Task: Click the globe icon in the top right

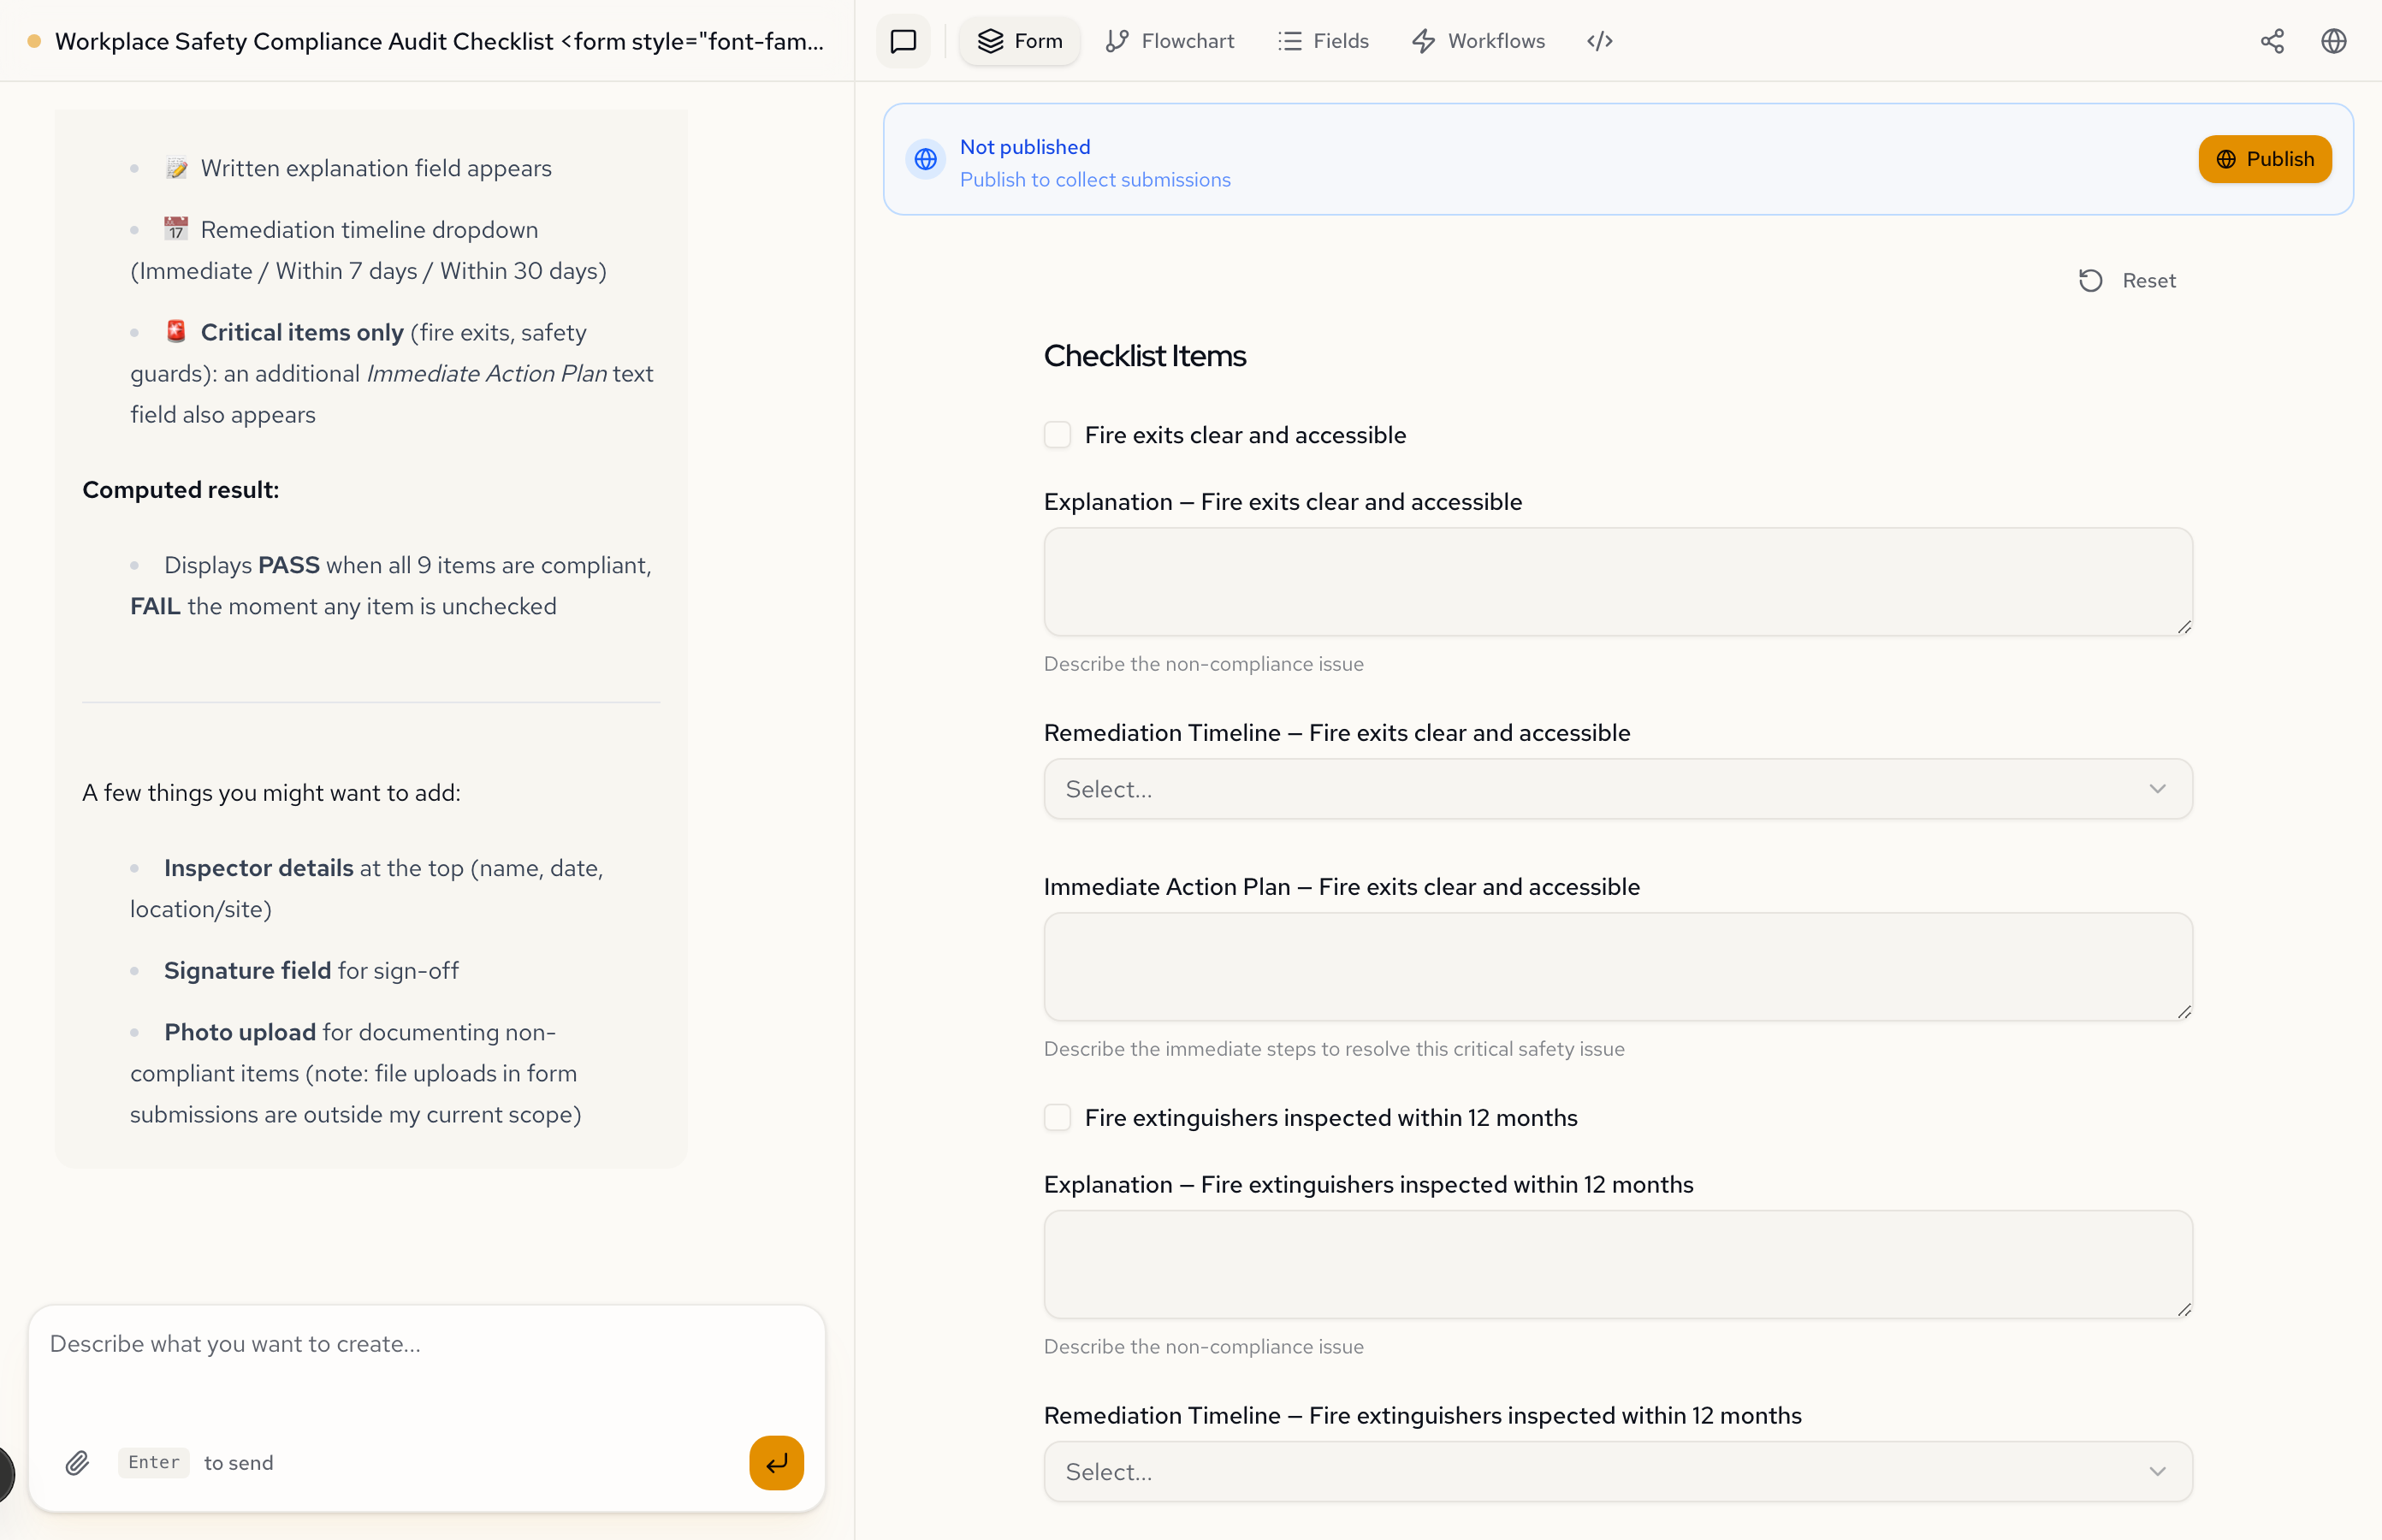Action: (2333, 41)
